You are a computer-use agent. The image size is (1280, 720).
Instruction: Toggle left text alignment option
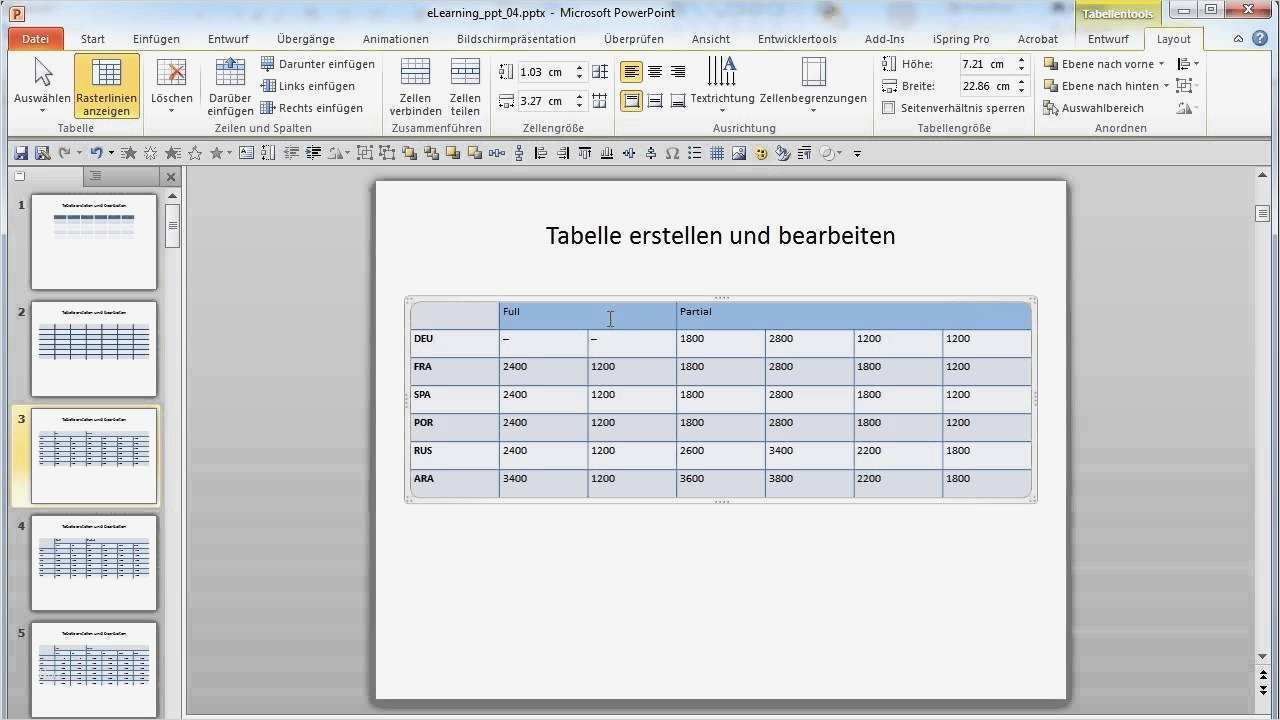(631, 71)
